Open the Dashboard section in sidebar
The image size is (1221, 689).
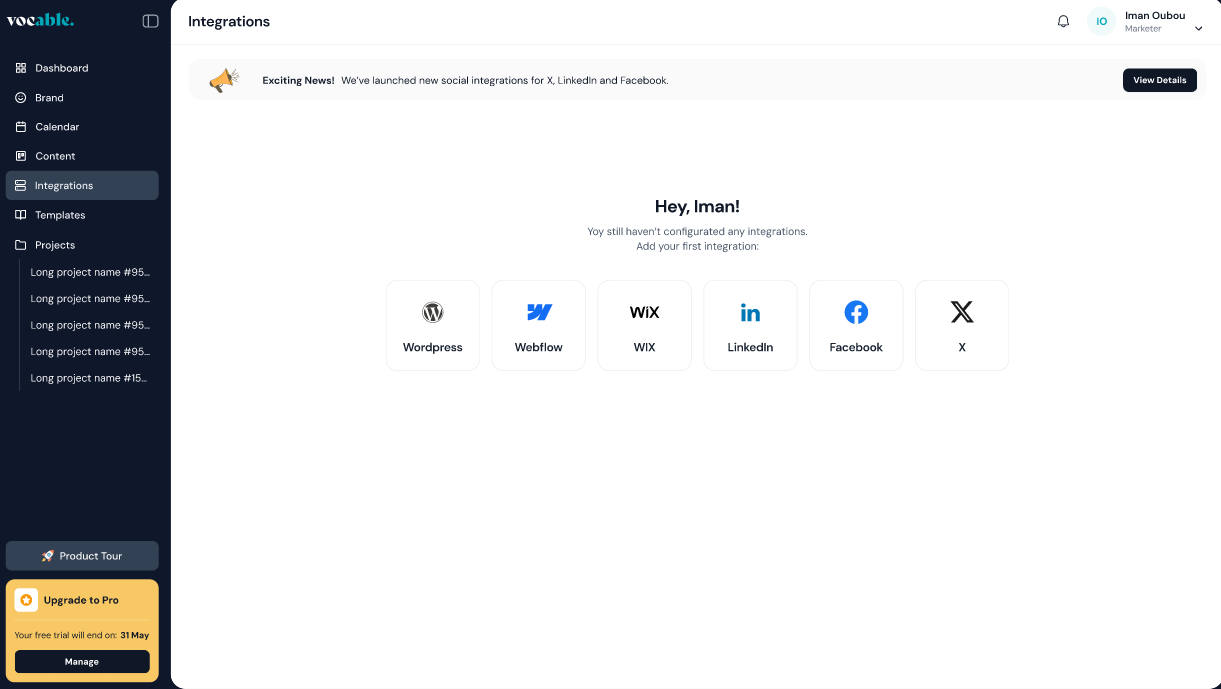[x=61, y=68]
